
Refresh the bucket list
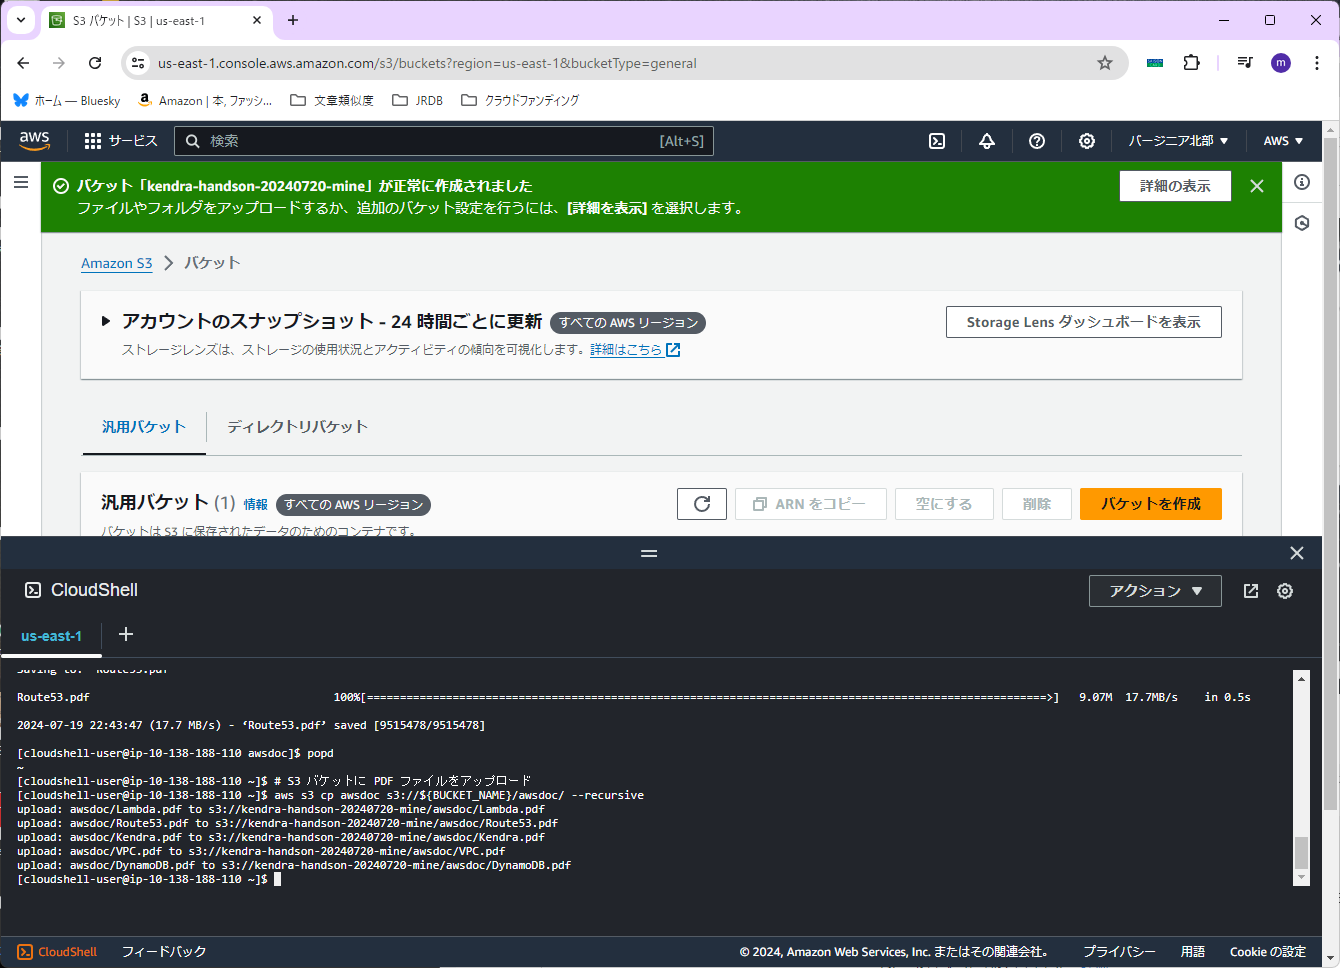(702, 504)
